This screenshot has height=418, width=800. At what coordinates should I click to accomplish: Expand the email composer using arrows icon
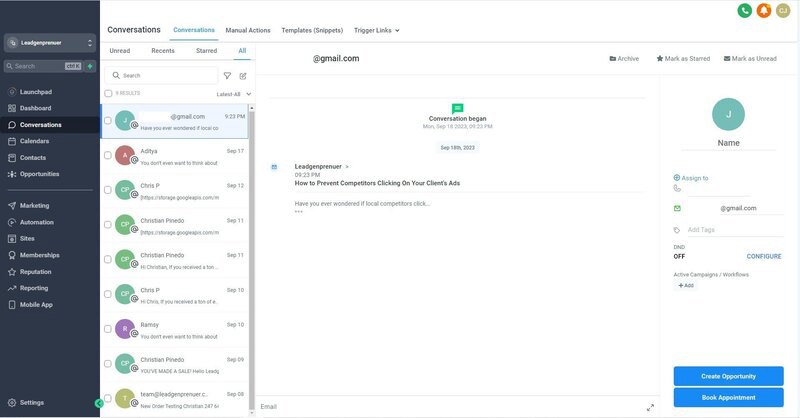pos(650,407)
